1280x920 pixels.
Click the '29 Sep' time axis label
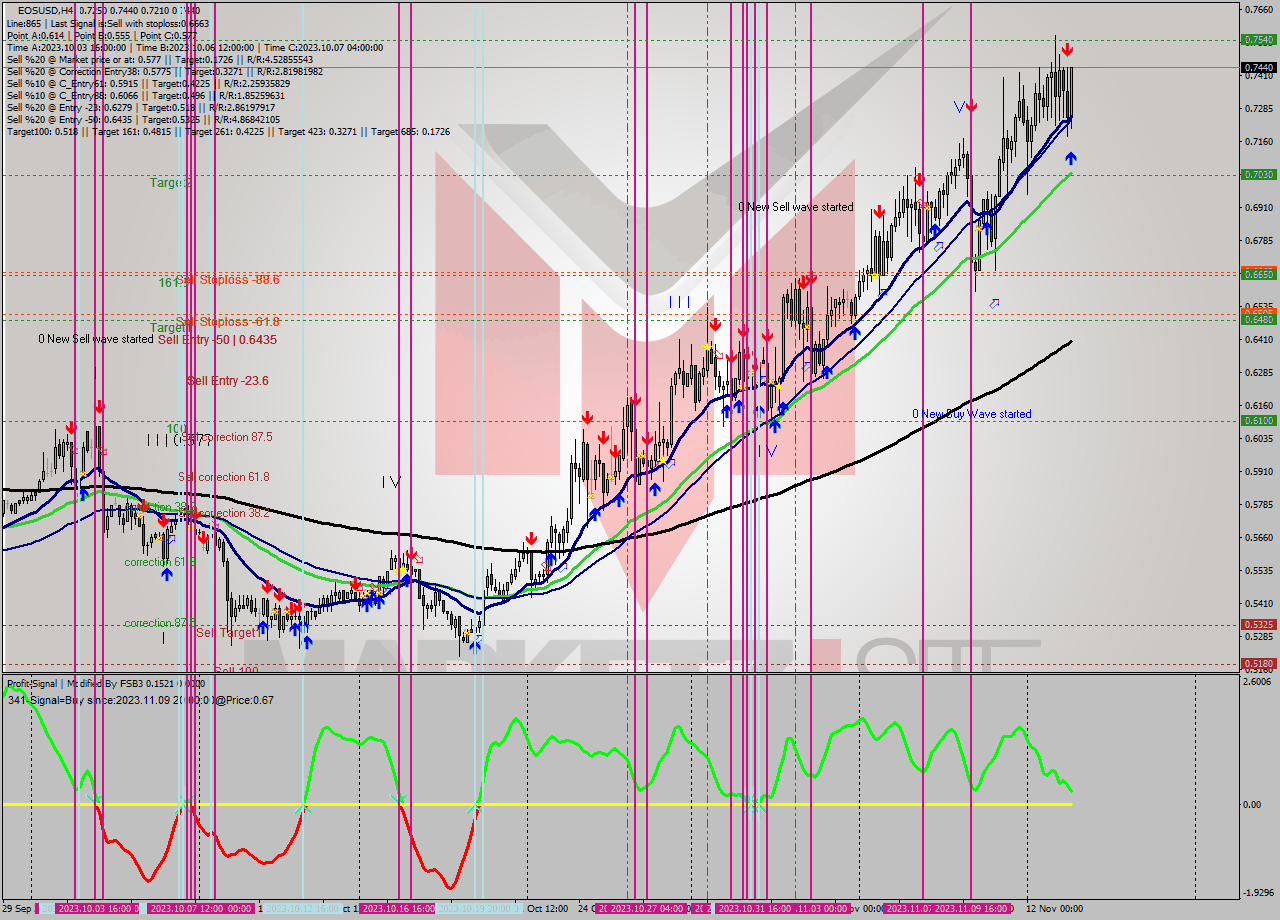coord(16,908)
